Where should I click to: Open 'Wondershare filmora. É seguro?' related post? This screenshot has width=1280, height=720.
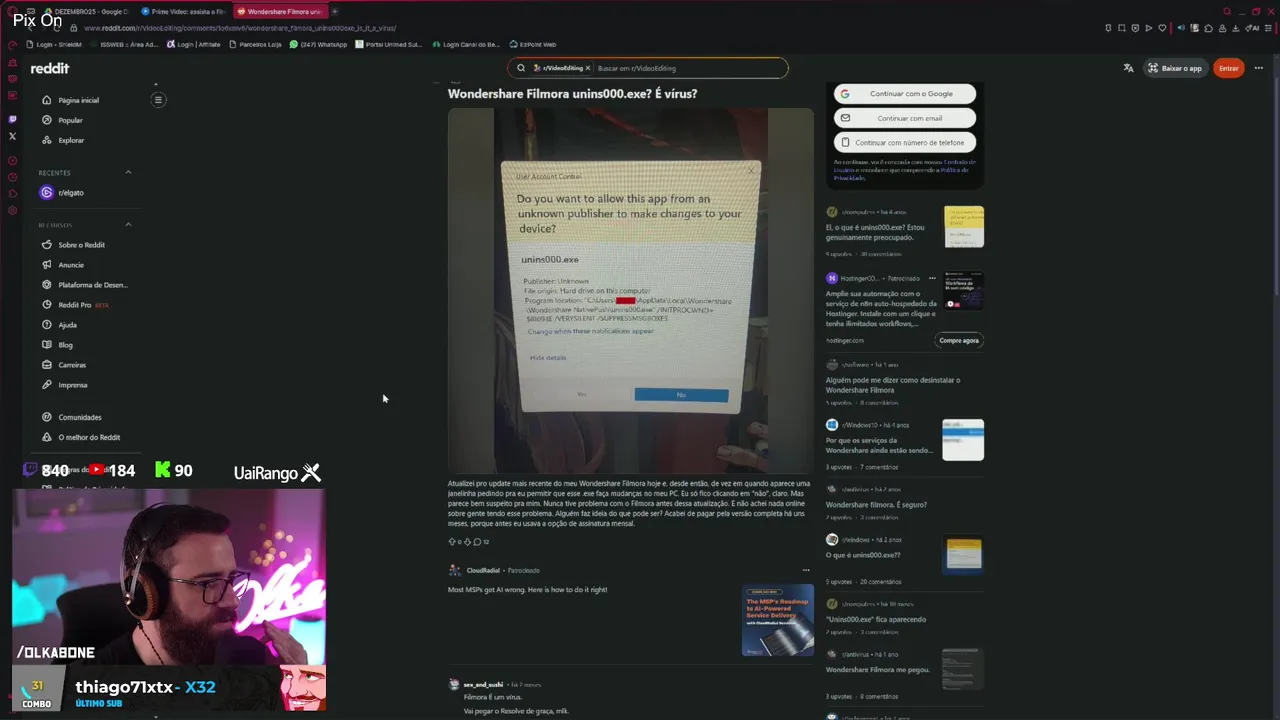[876, 504]
